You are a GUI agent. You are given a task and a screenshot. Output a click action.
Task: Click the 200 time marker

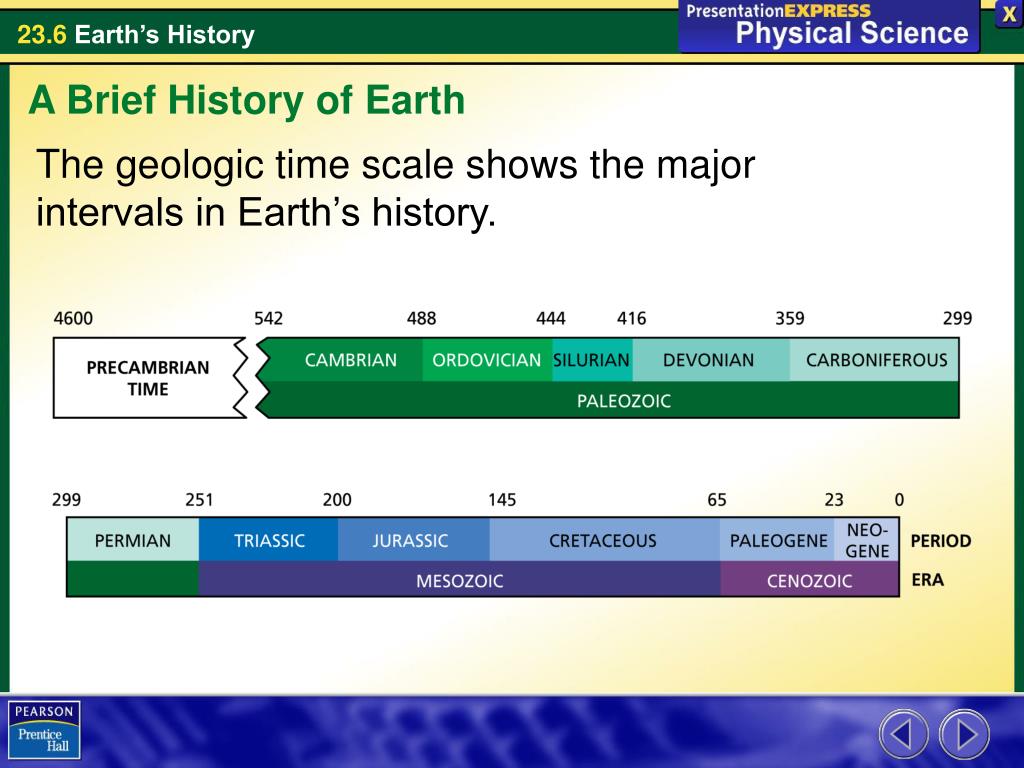pyautogui.click(x=337, y=500)
